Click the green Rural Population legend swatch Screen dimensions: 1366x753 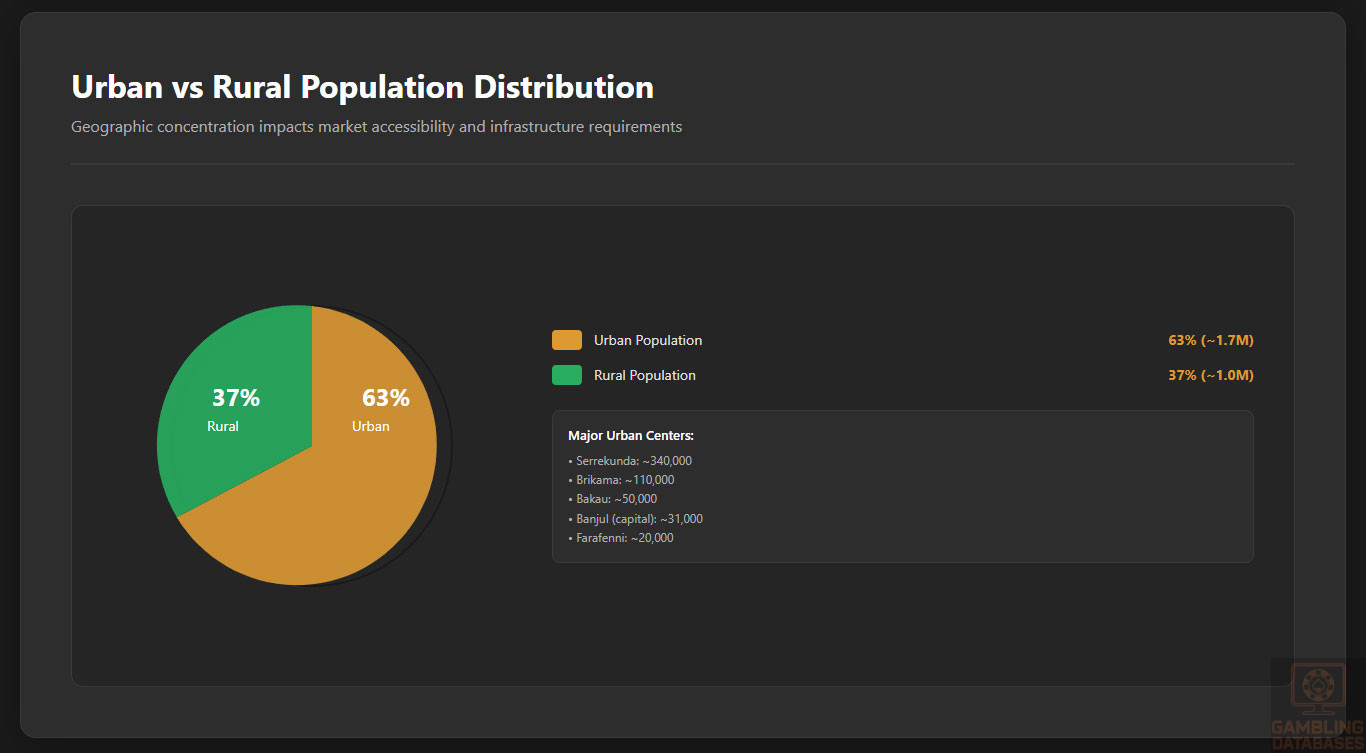click(566, 375)
